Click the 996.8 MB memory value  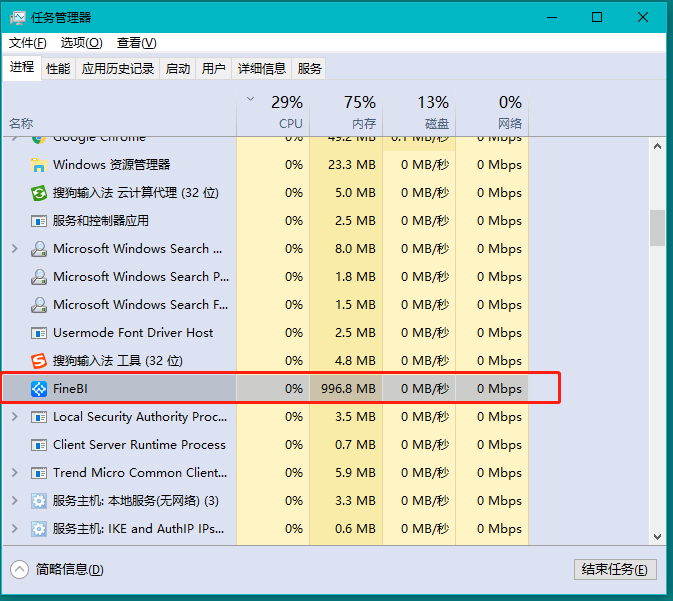[348, 389]
